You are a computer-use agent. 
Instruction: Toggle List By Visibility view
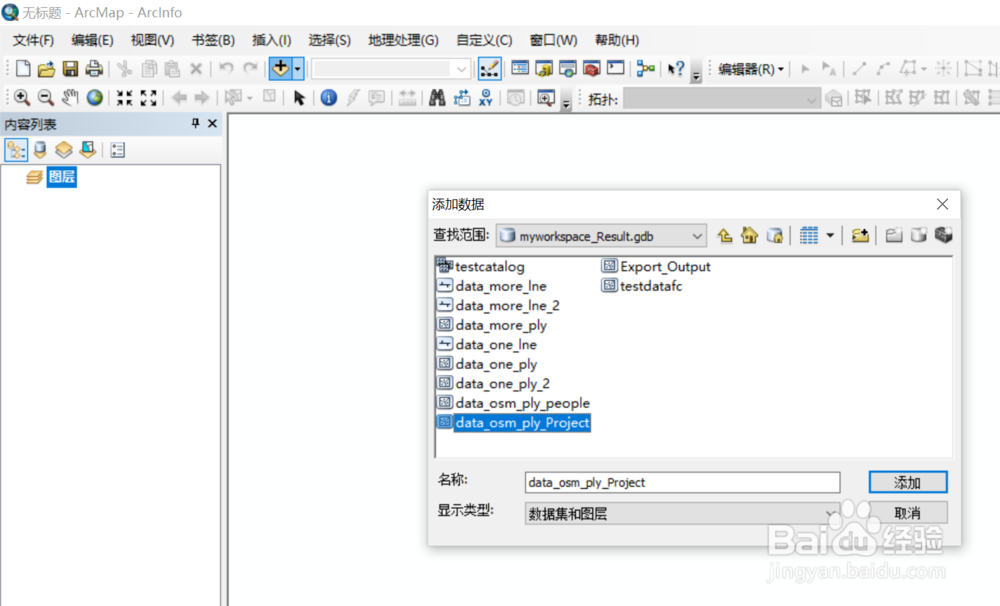pyautogui.click(x=64, y=150)
